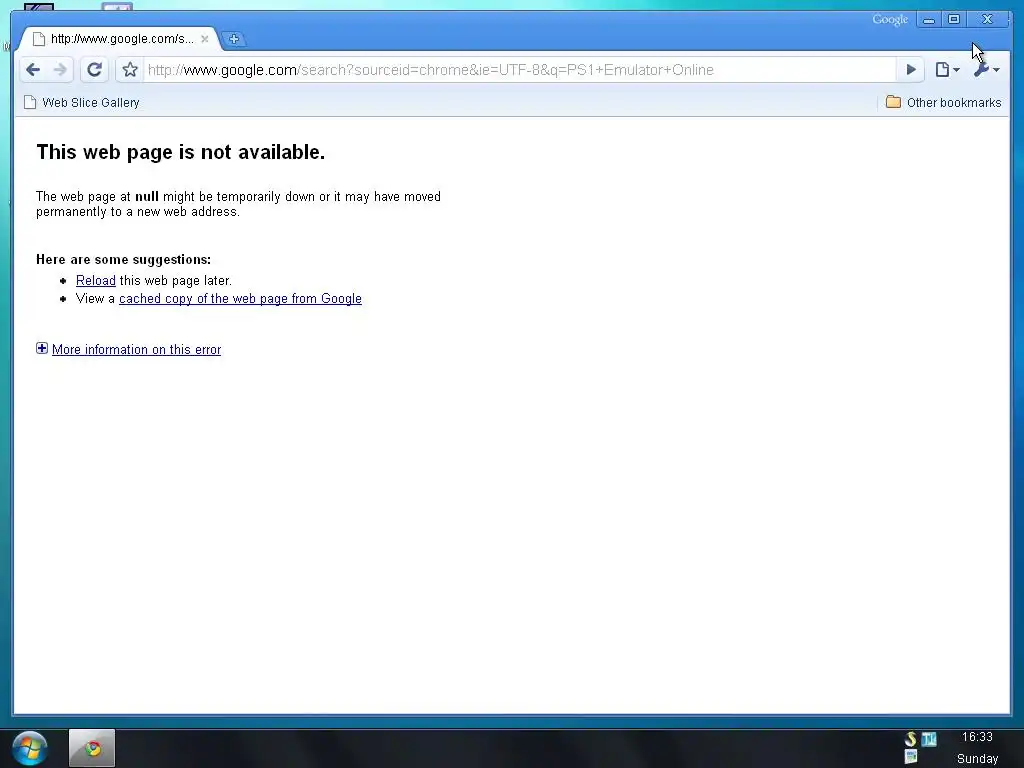Go back with the back arrow button
This screenshot has width=1024, height=768.
click(33, 70)
